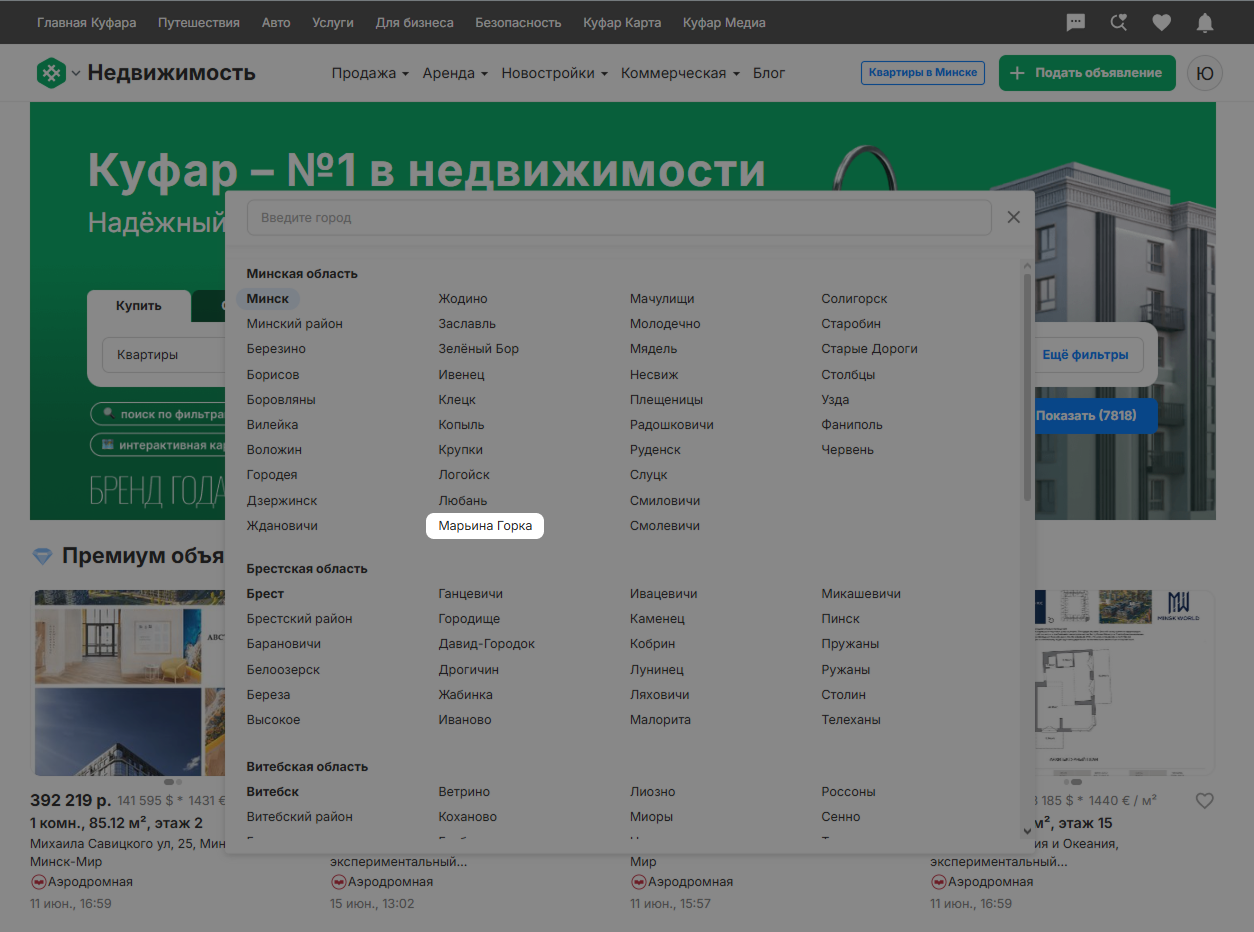Open the Продажа dropdown menu
The height and width of the screenshot is (932, 1254).
pos(370,73)
